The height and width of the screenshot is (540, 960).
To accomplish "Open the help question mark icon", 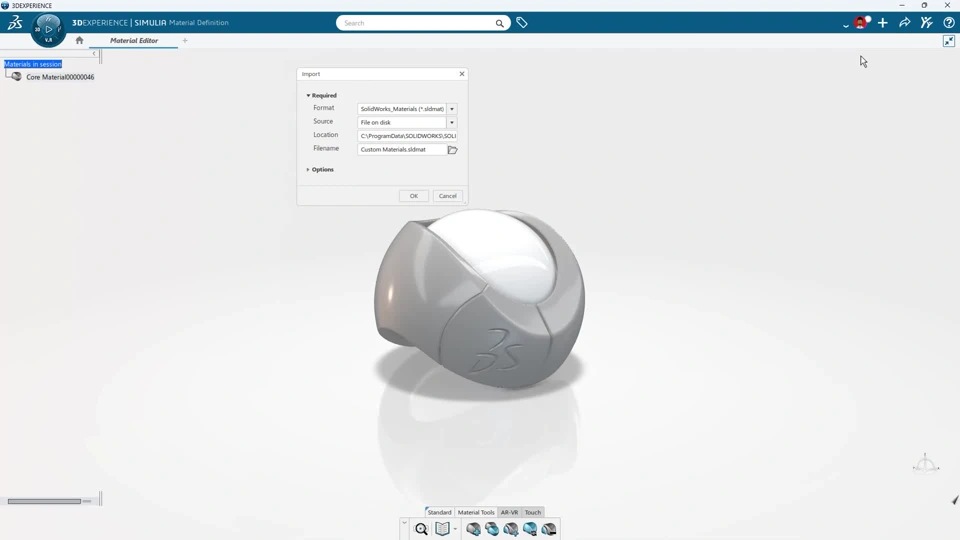I will tap(948, 23).
